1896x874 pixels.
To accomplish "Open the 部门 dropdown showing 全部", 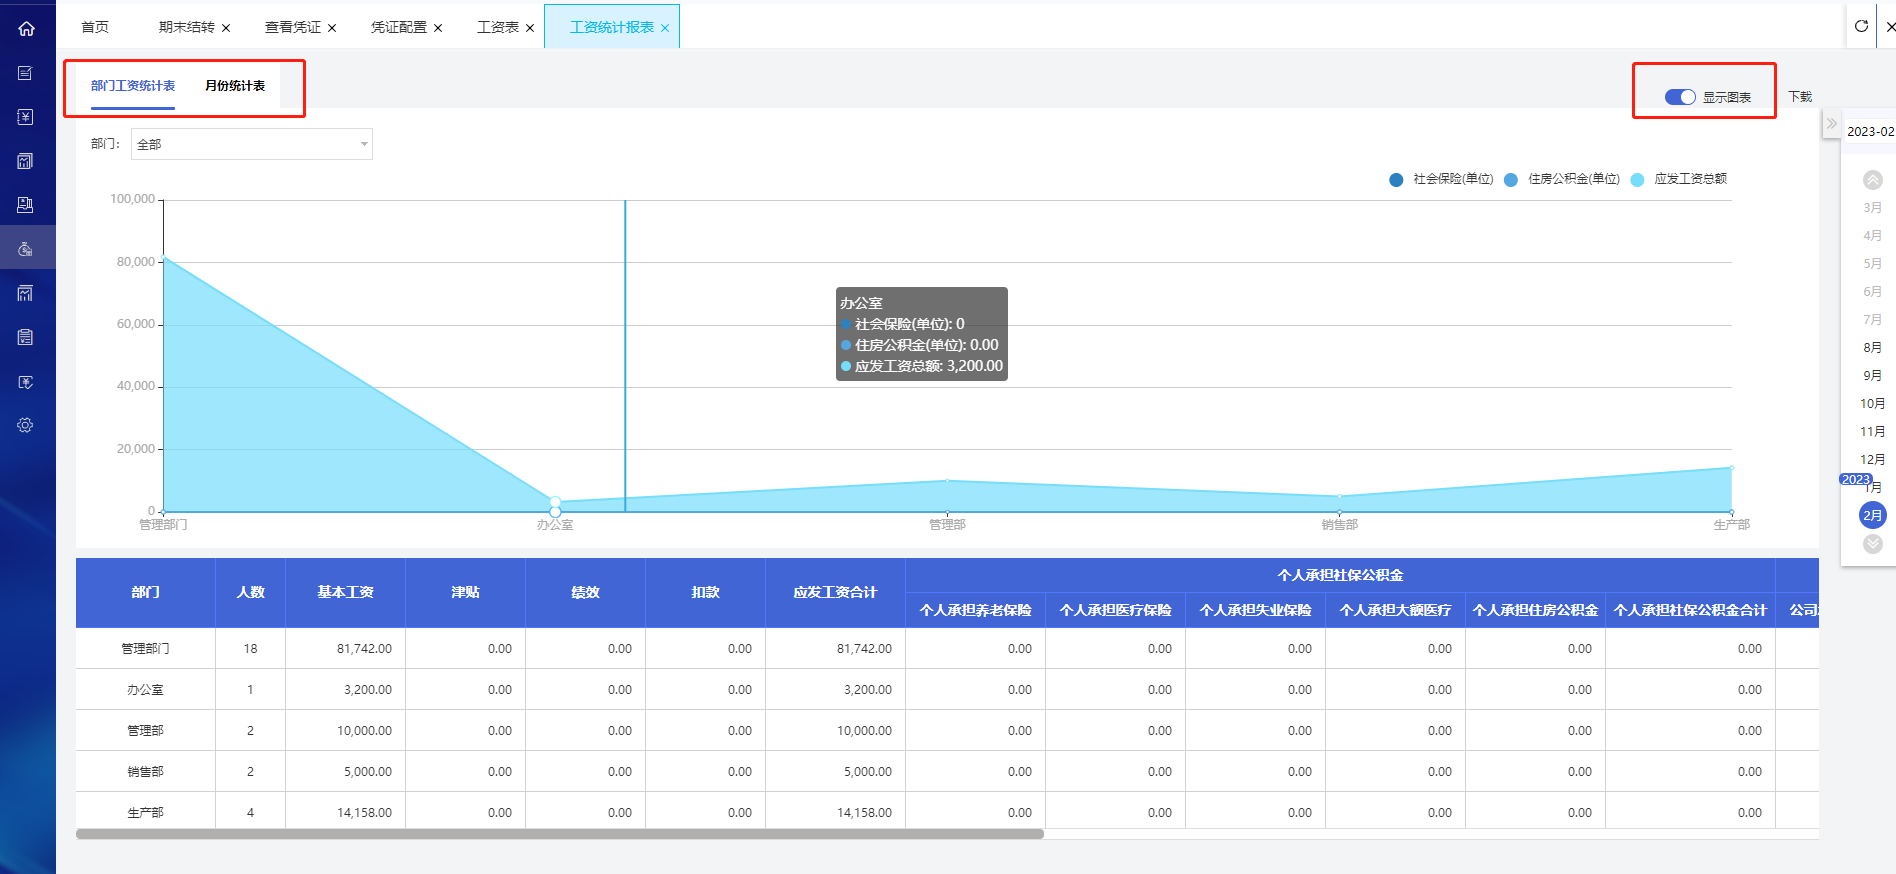I will click(x=252, y=144).
